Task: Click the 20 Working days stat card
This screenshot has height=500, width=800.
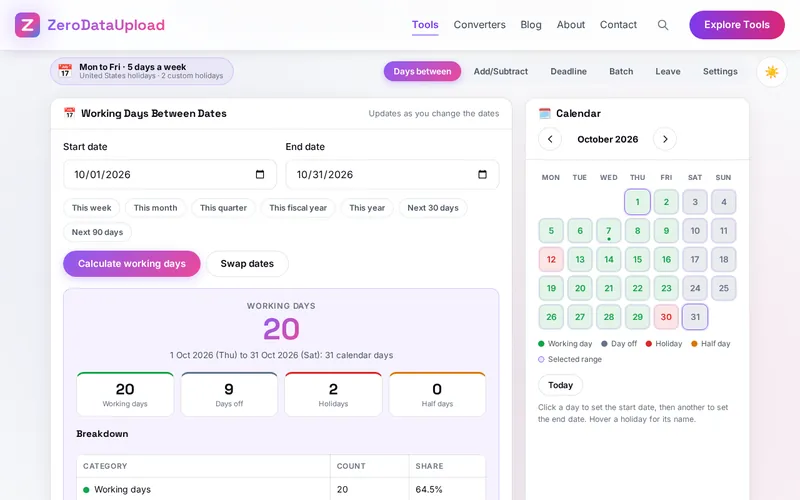Action: (x=125, y=394)
